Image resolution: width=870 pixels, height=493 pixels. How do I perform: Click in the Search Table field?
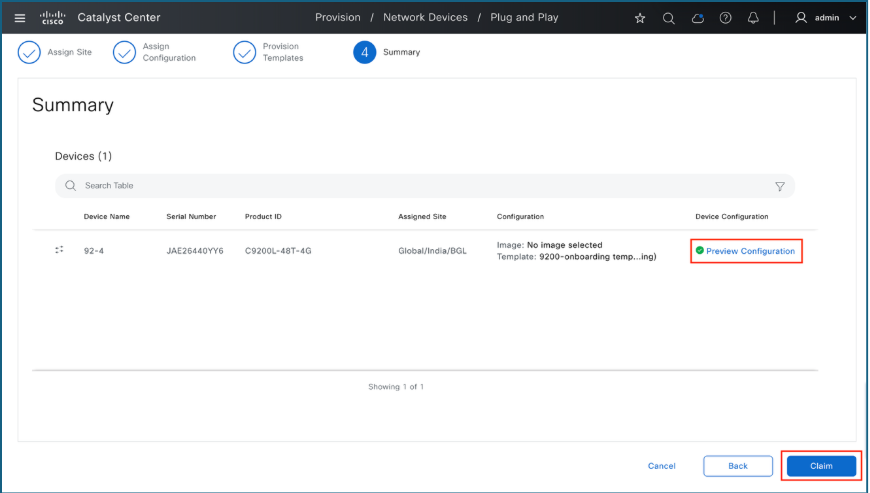pos(424,186)
